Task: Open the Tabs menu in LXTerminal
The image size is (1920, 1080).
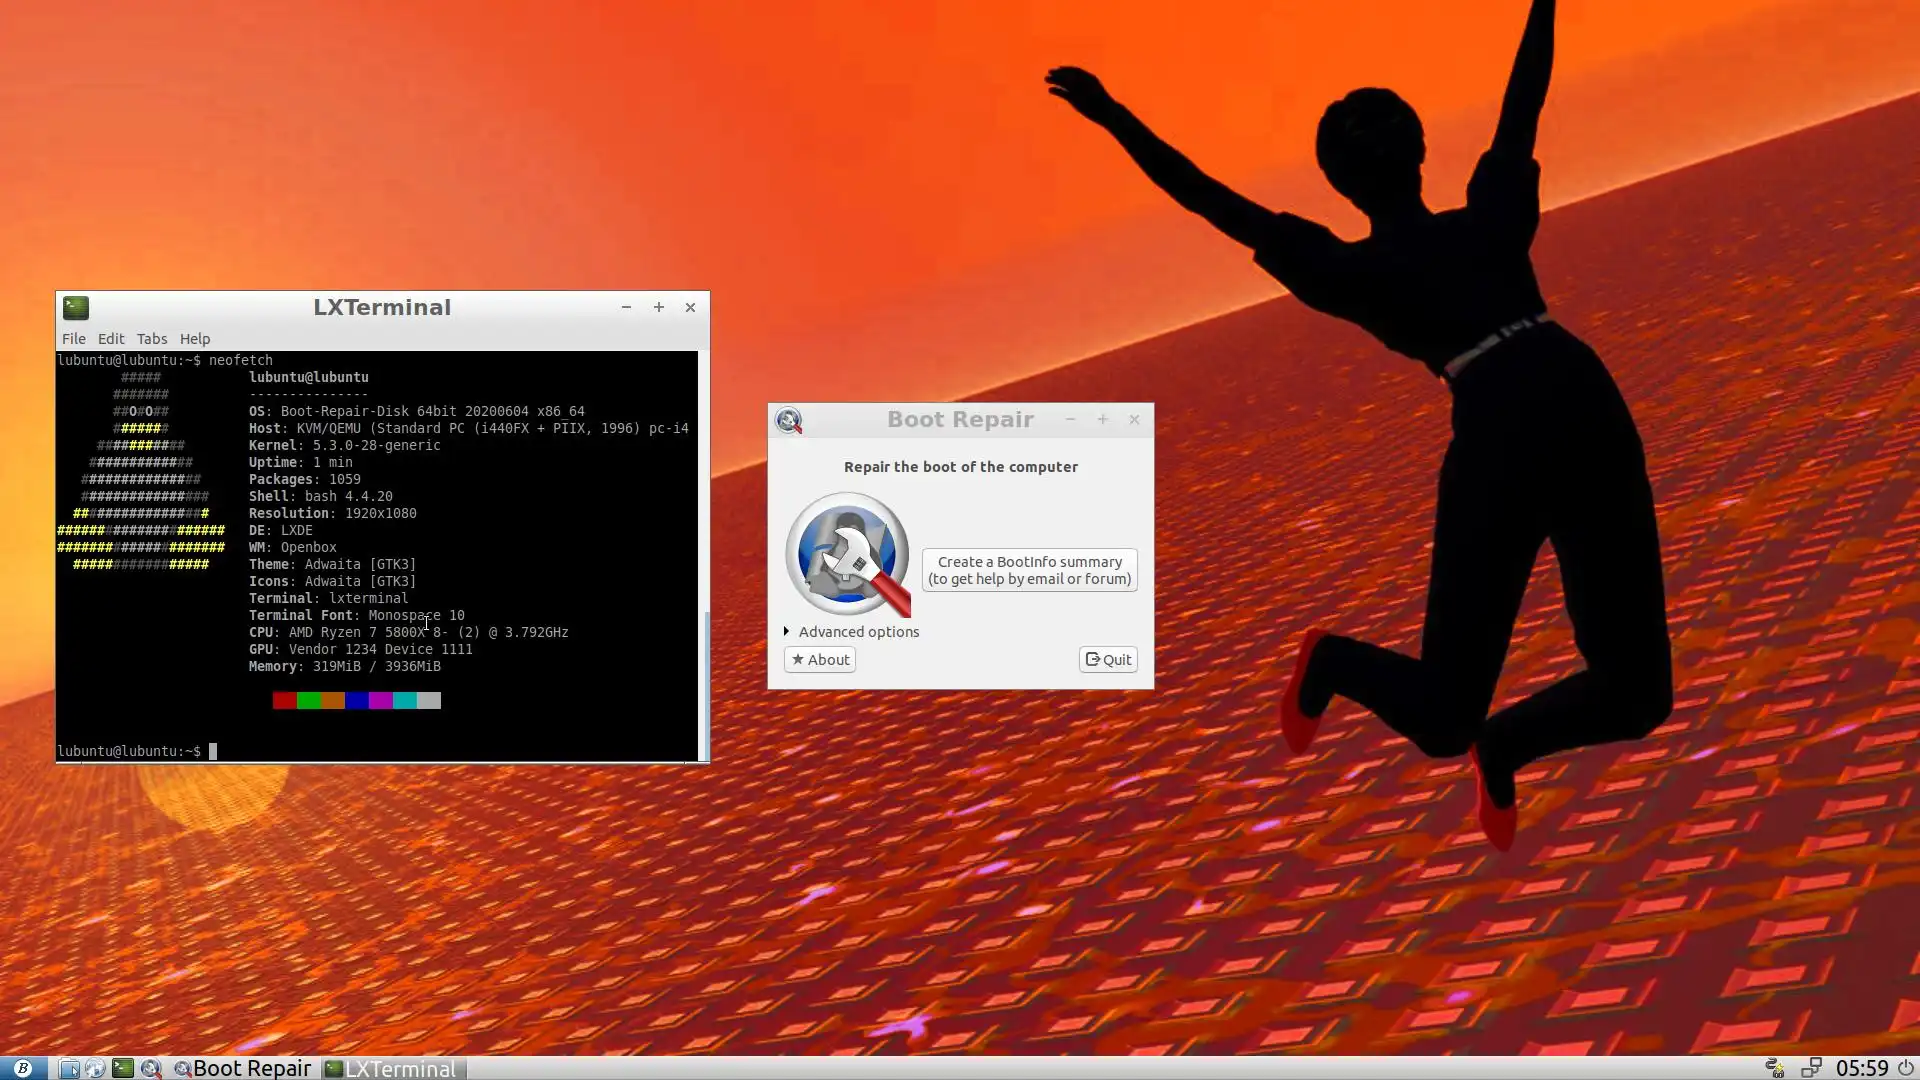Action: click(152, 338)
